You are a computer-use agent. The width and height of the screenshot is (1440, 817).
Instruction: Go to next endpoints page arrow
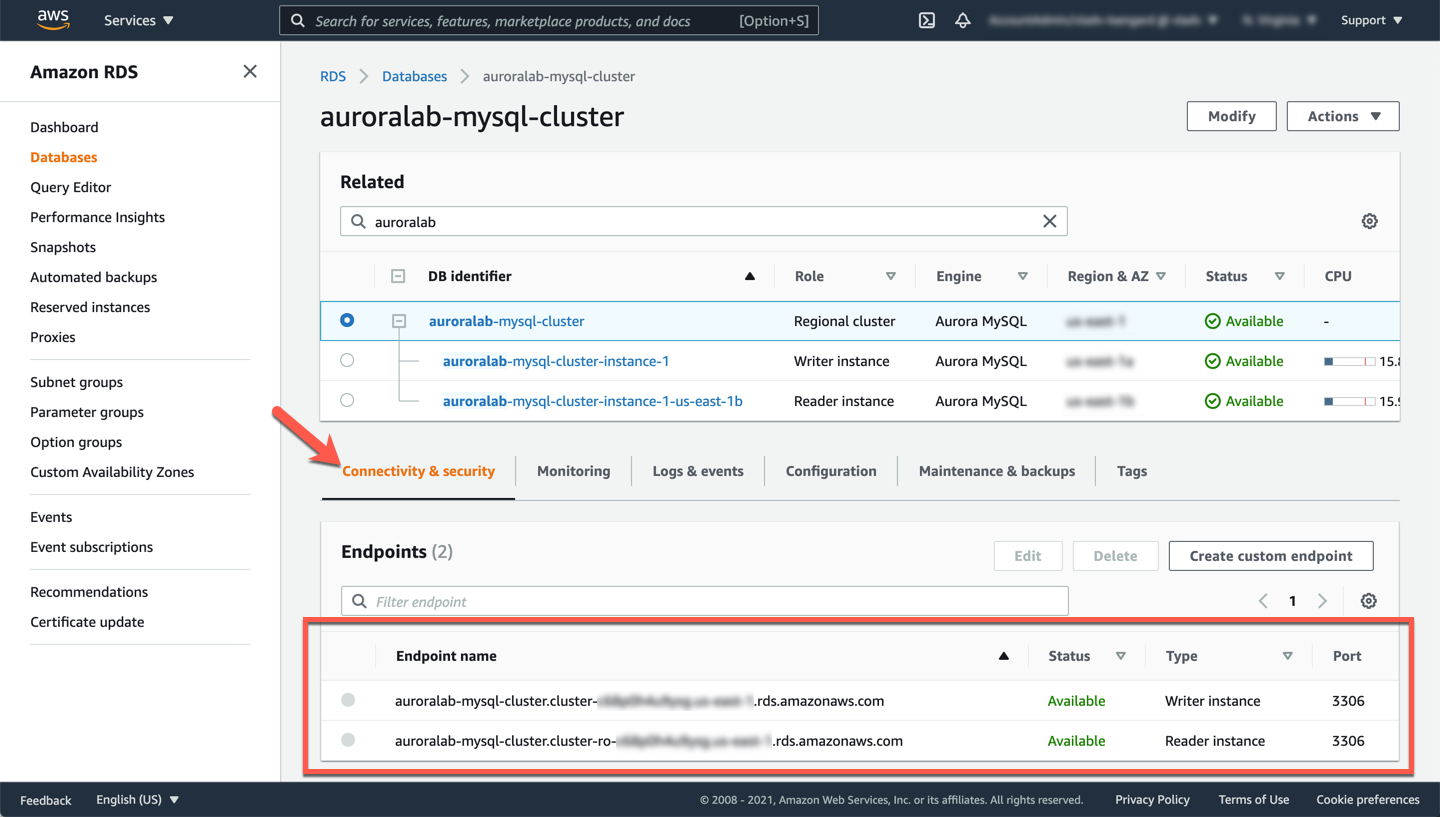[x=1322, y=601]
